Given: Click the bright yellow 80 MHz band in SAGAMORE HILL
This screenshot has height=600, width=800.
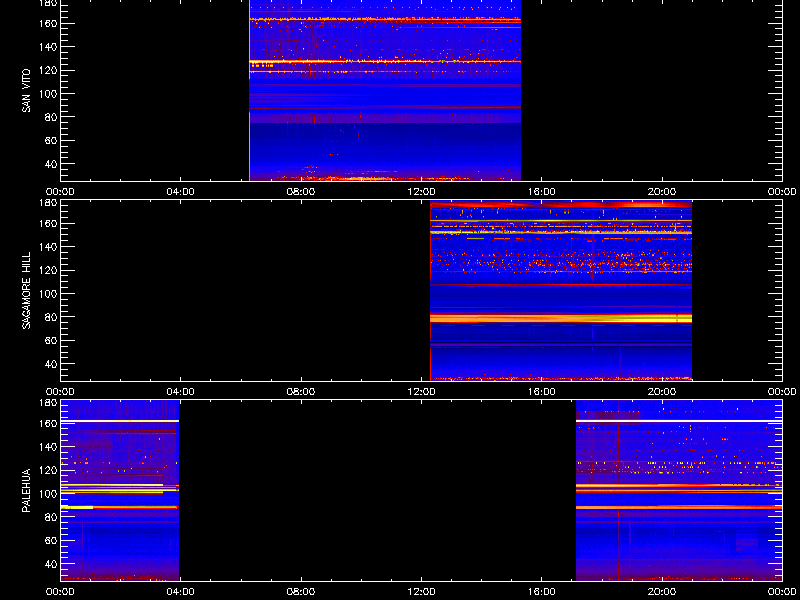Looking at the screenshot, I should [561, 318].
